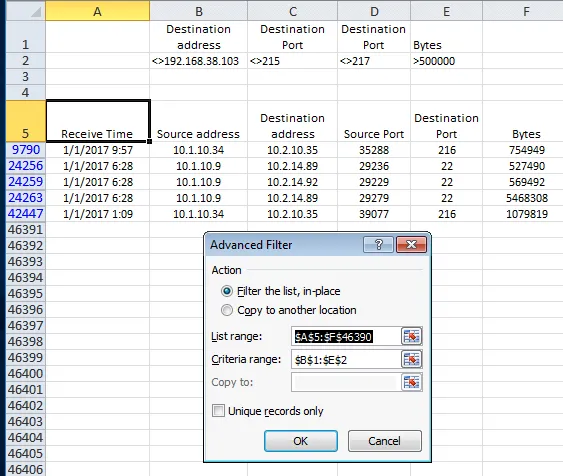Confirm filter with the OK button

[301, 441]
